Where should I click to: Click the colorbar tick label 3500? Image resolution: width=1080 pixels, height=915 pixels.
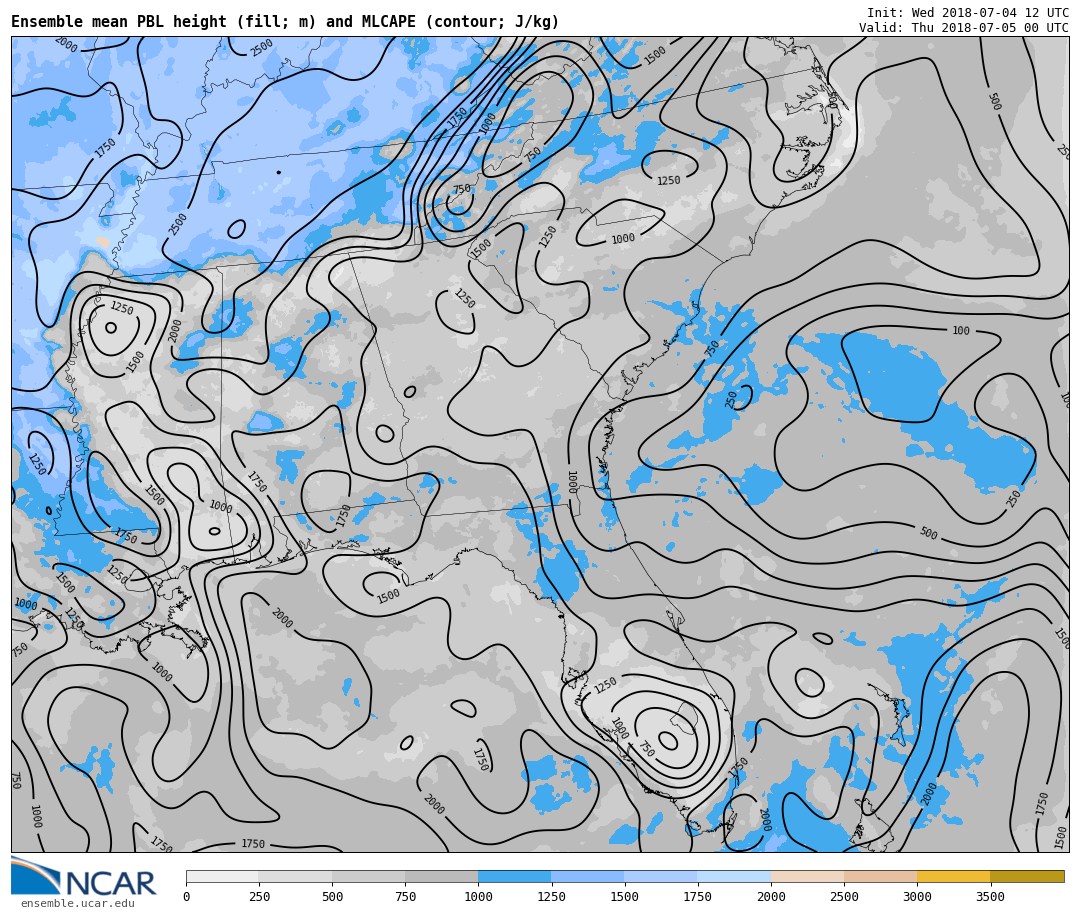(x=990, y=897)
